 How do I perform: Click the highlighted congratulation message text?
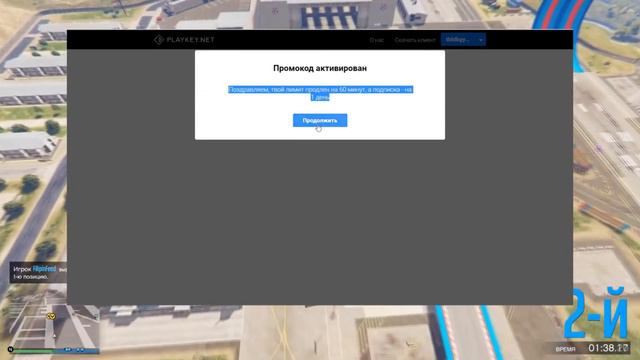pos(320,93)
